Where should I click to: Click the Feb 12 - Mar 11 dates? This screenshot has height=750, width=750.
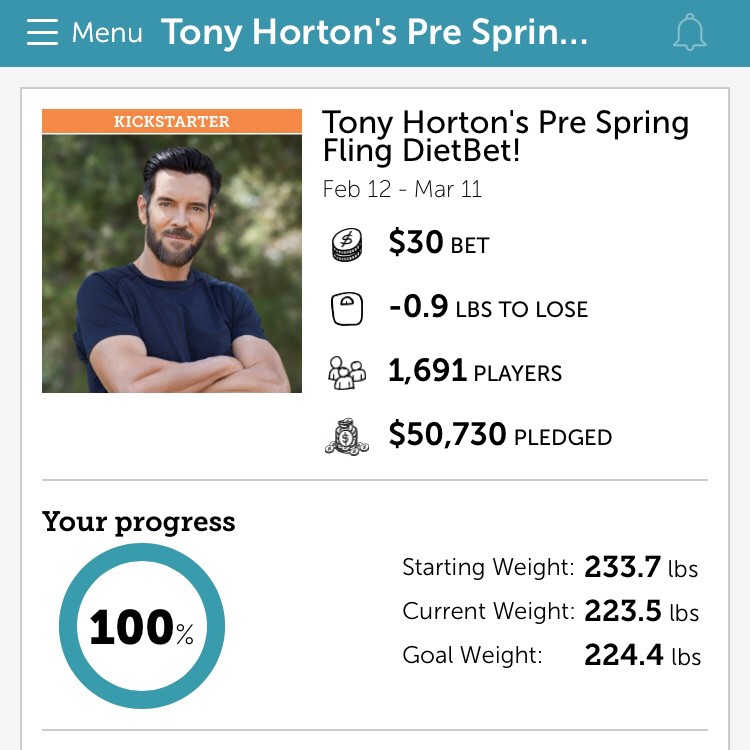point(402,190)
